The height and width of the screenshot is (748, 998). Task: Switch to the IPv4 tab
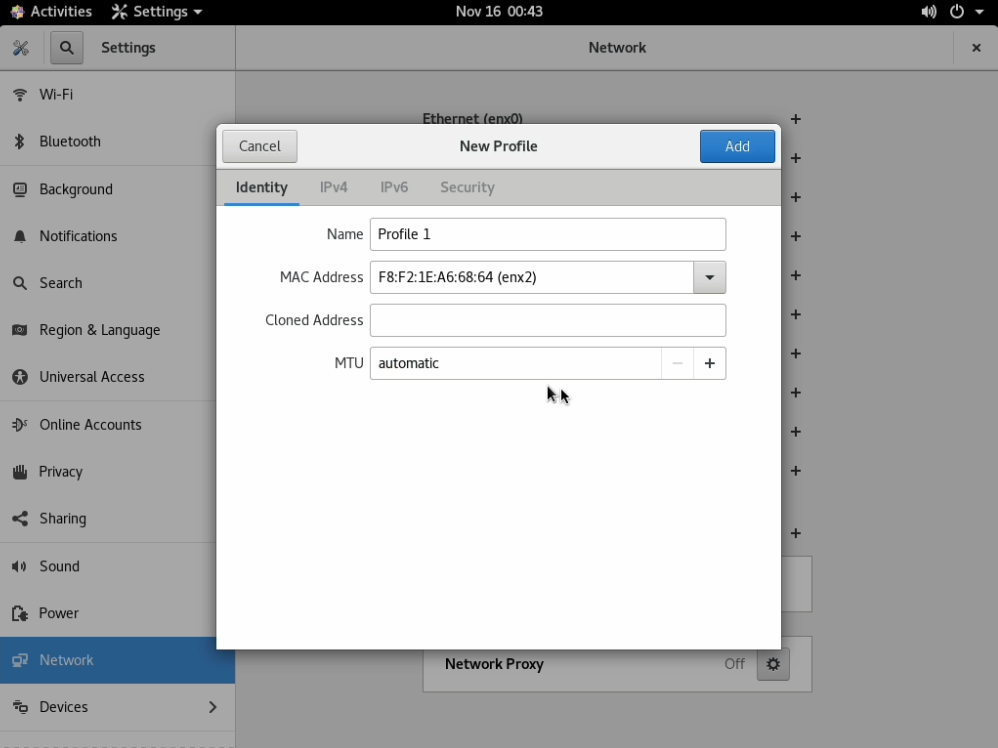pyautogui.click(x=333, y=188)
